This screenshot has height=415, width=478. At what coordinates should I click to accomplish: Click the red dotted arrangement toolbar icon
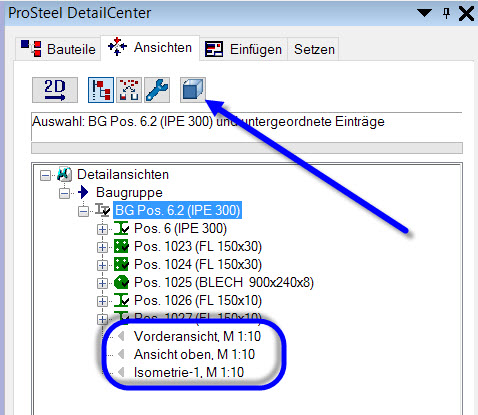point(129,90)
